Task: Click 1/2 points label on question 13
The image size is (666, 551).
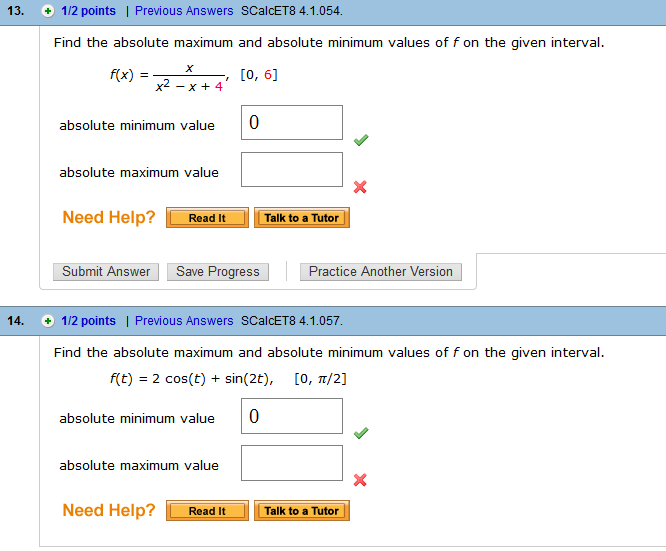Action: (88, 12)
